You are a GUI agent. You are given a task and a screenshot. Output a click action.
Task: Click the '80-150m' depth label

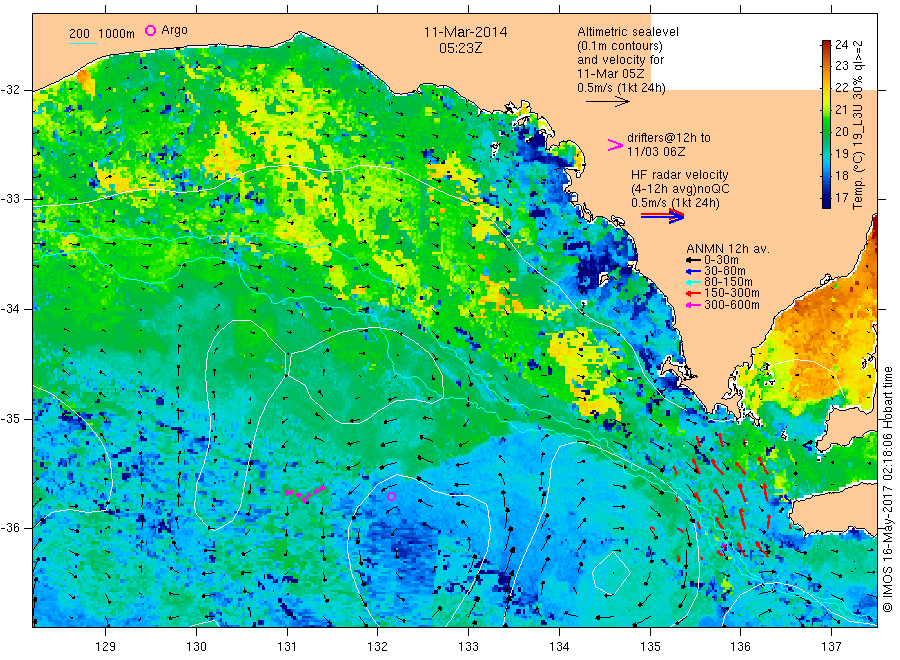click(728, 282)
